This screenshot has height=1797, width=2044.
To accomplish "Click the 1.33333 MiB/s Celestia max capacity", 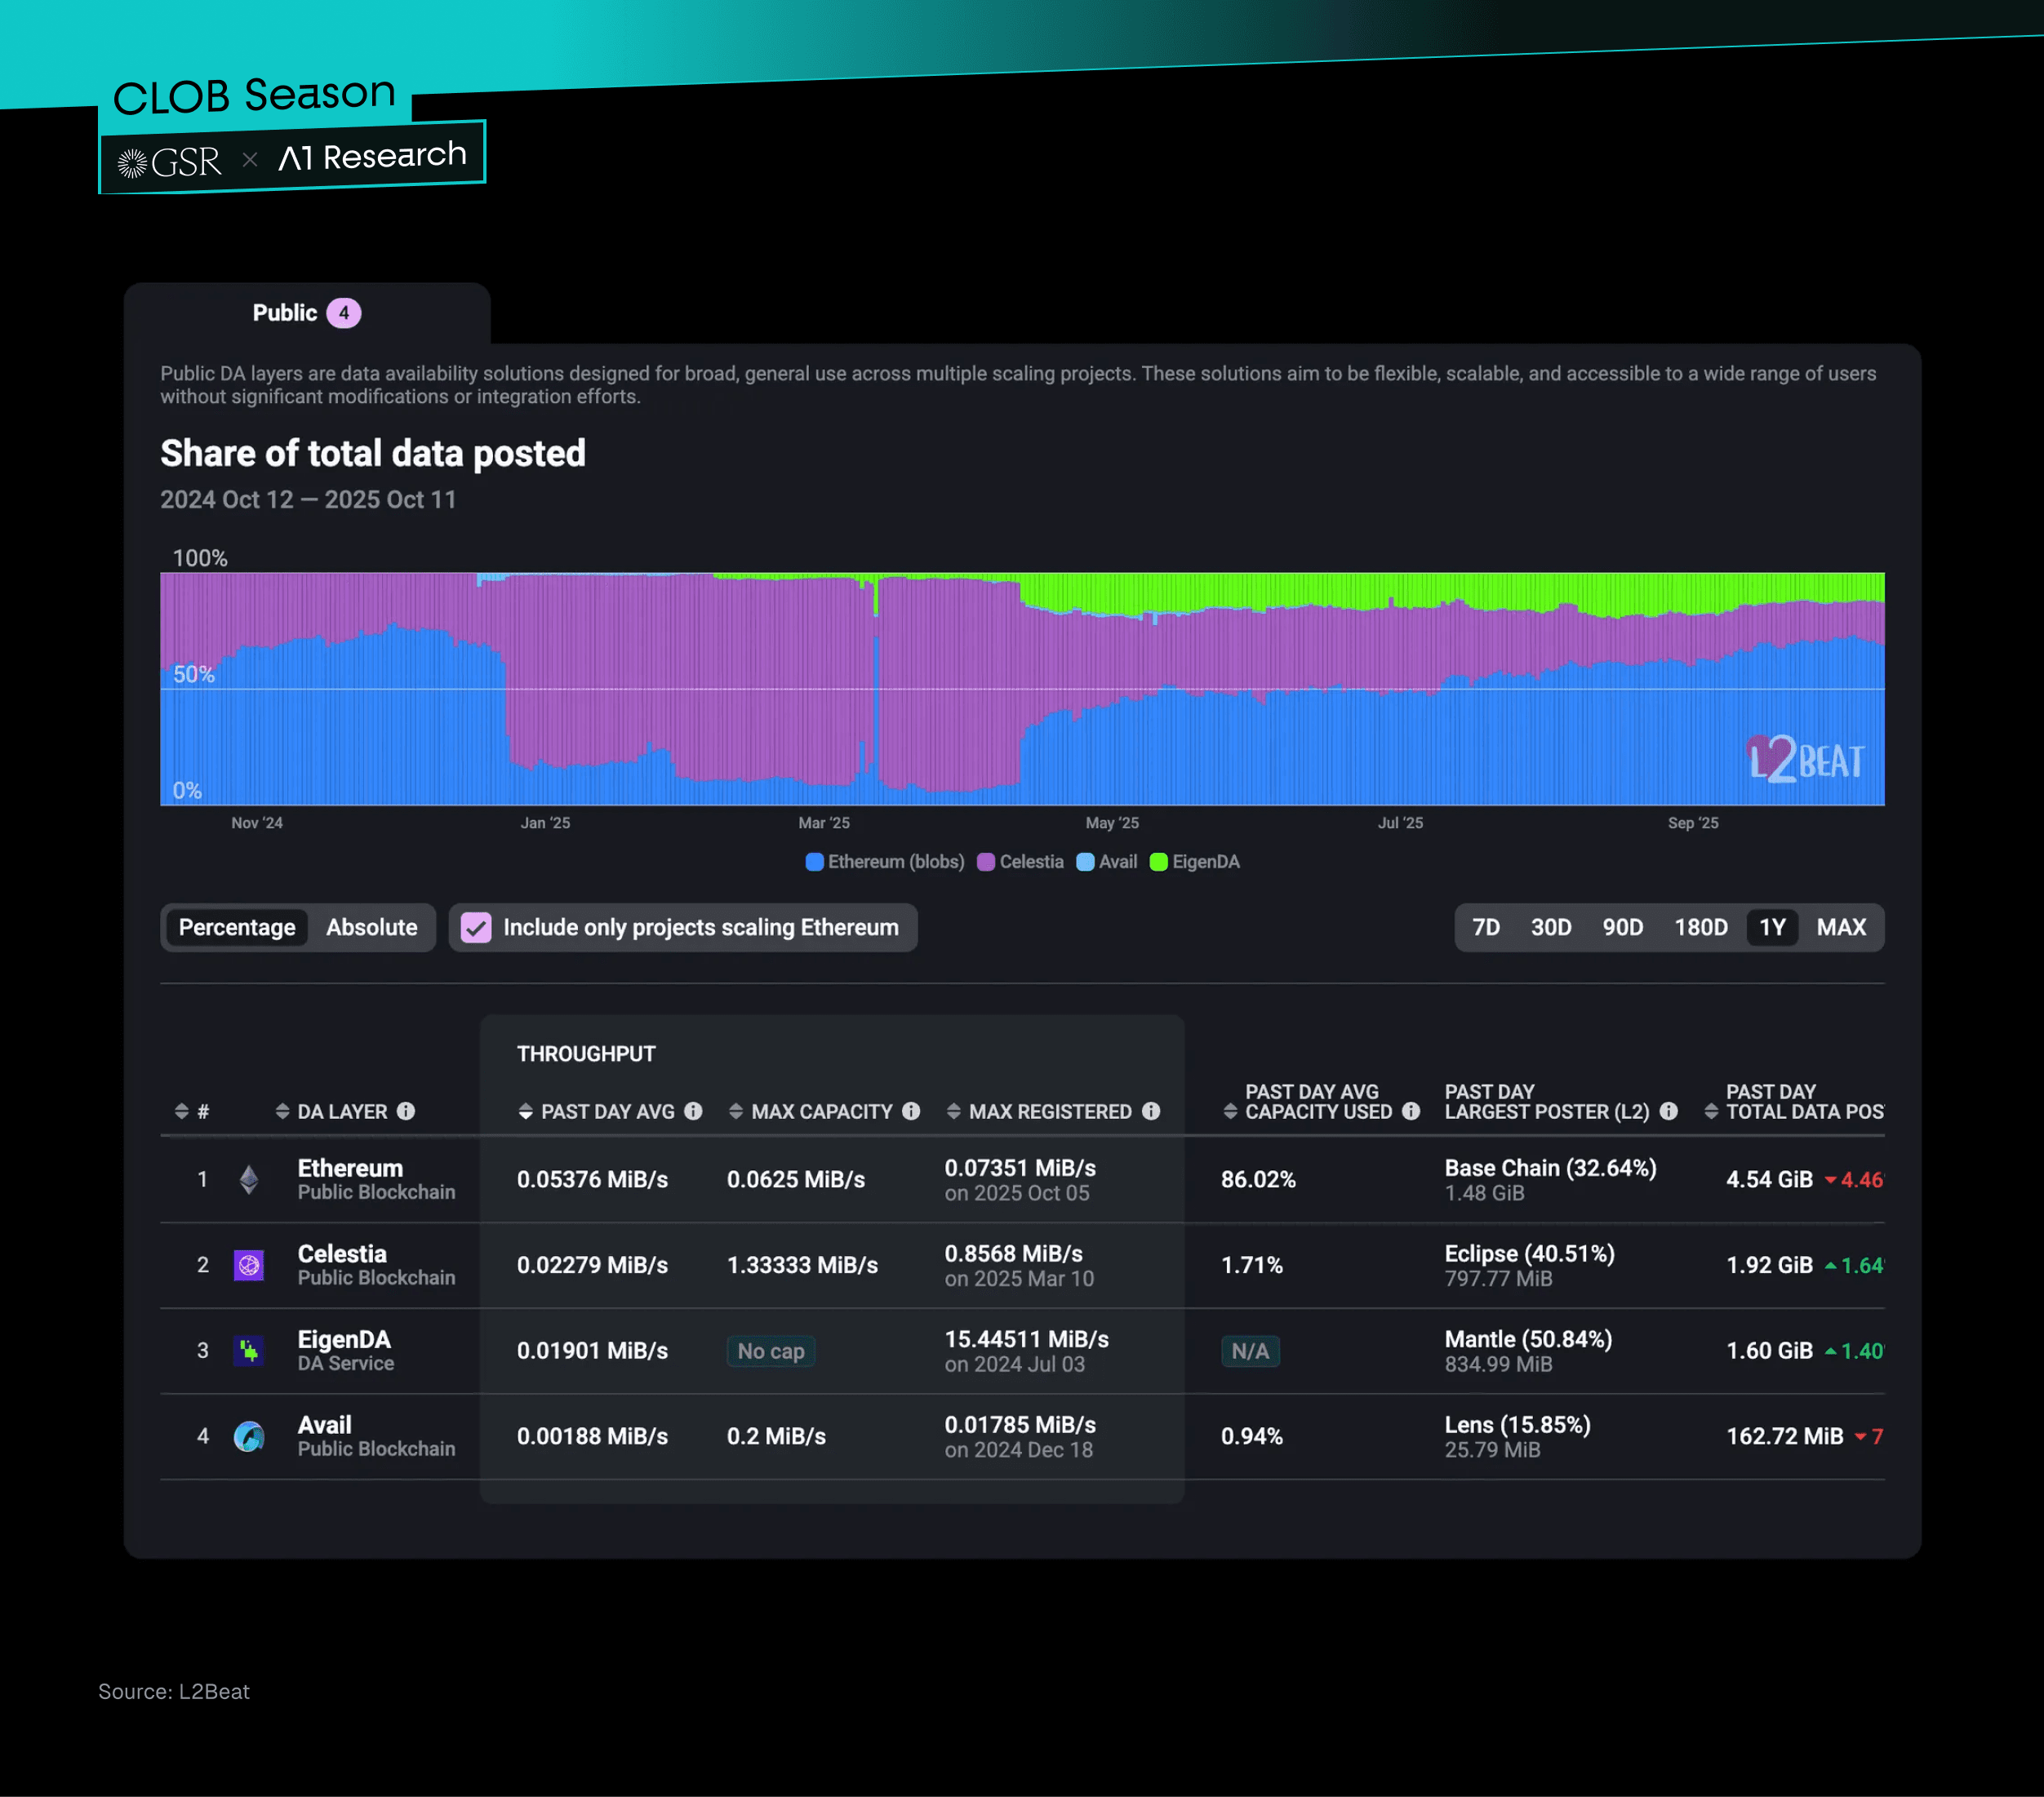I will point(802,1266).
